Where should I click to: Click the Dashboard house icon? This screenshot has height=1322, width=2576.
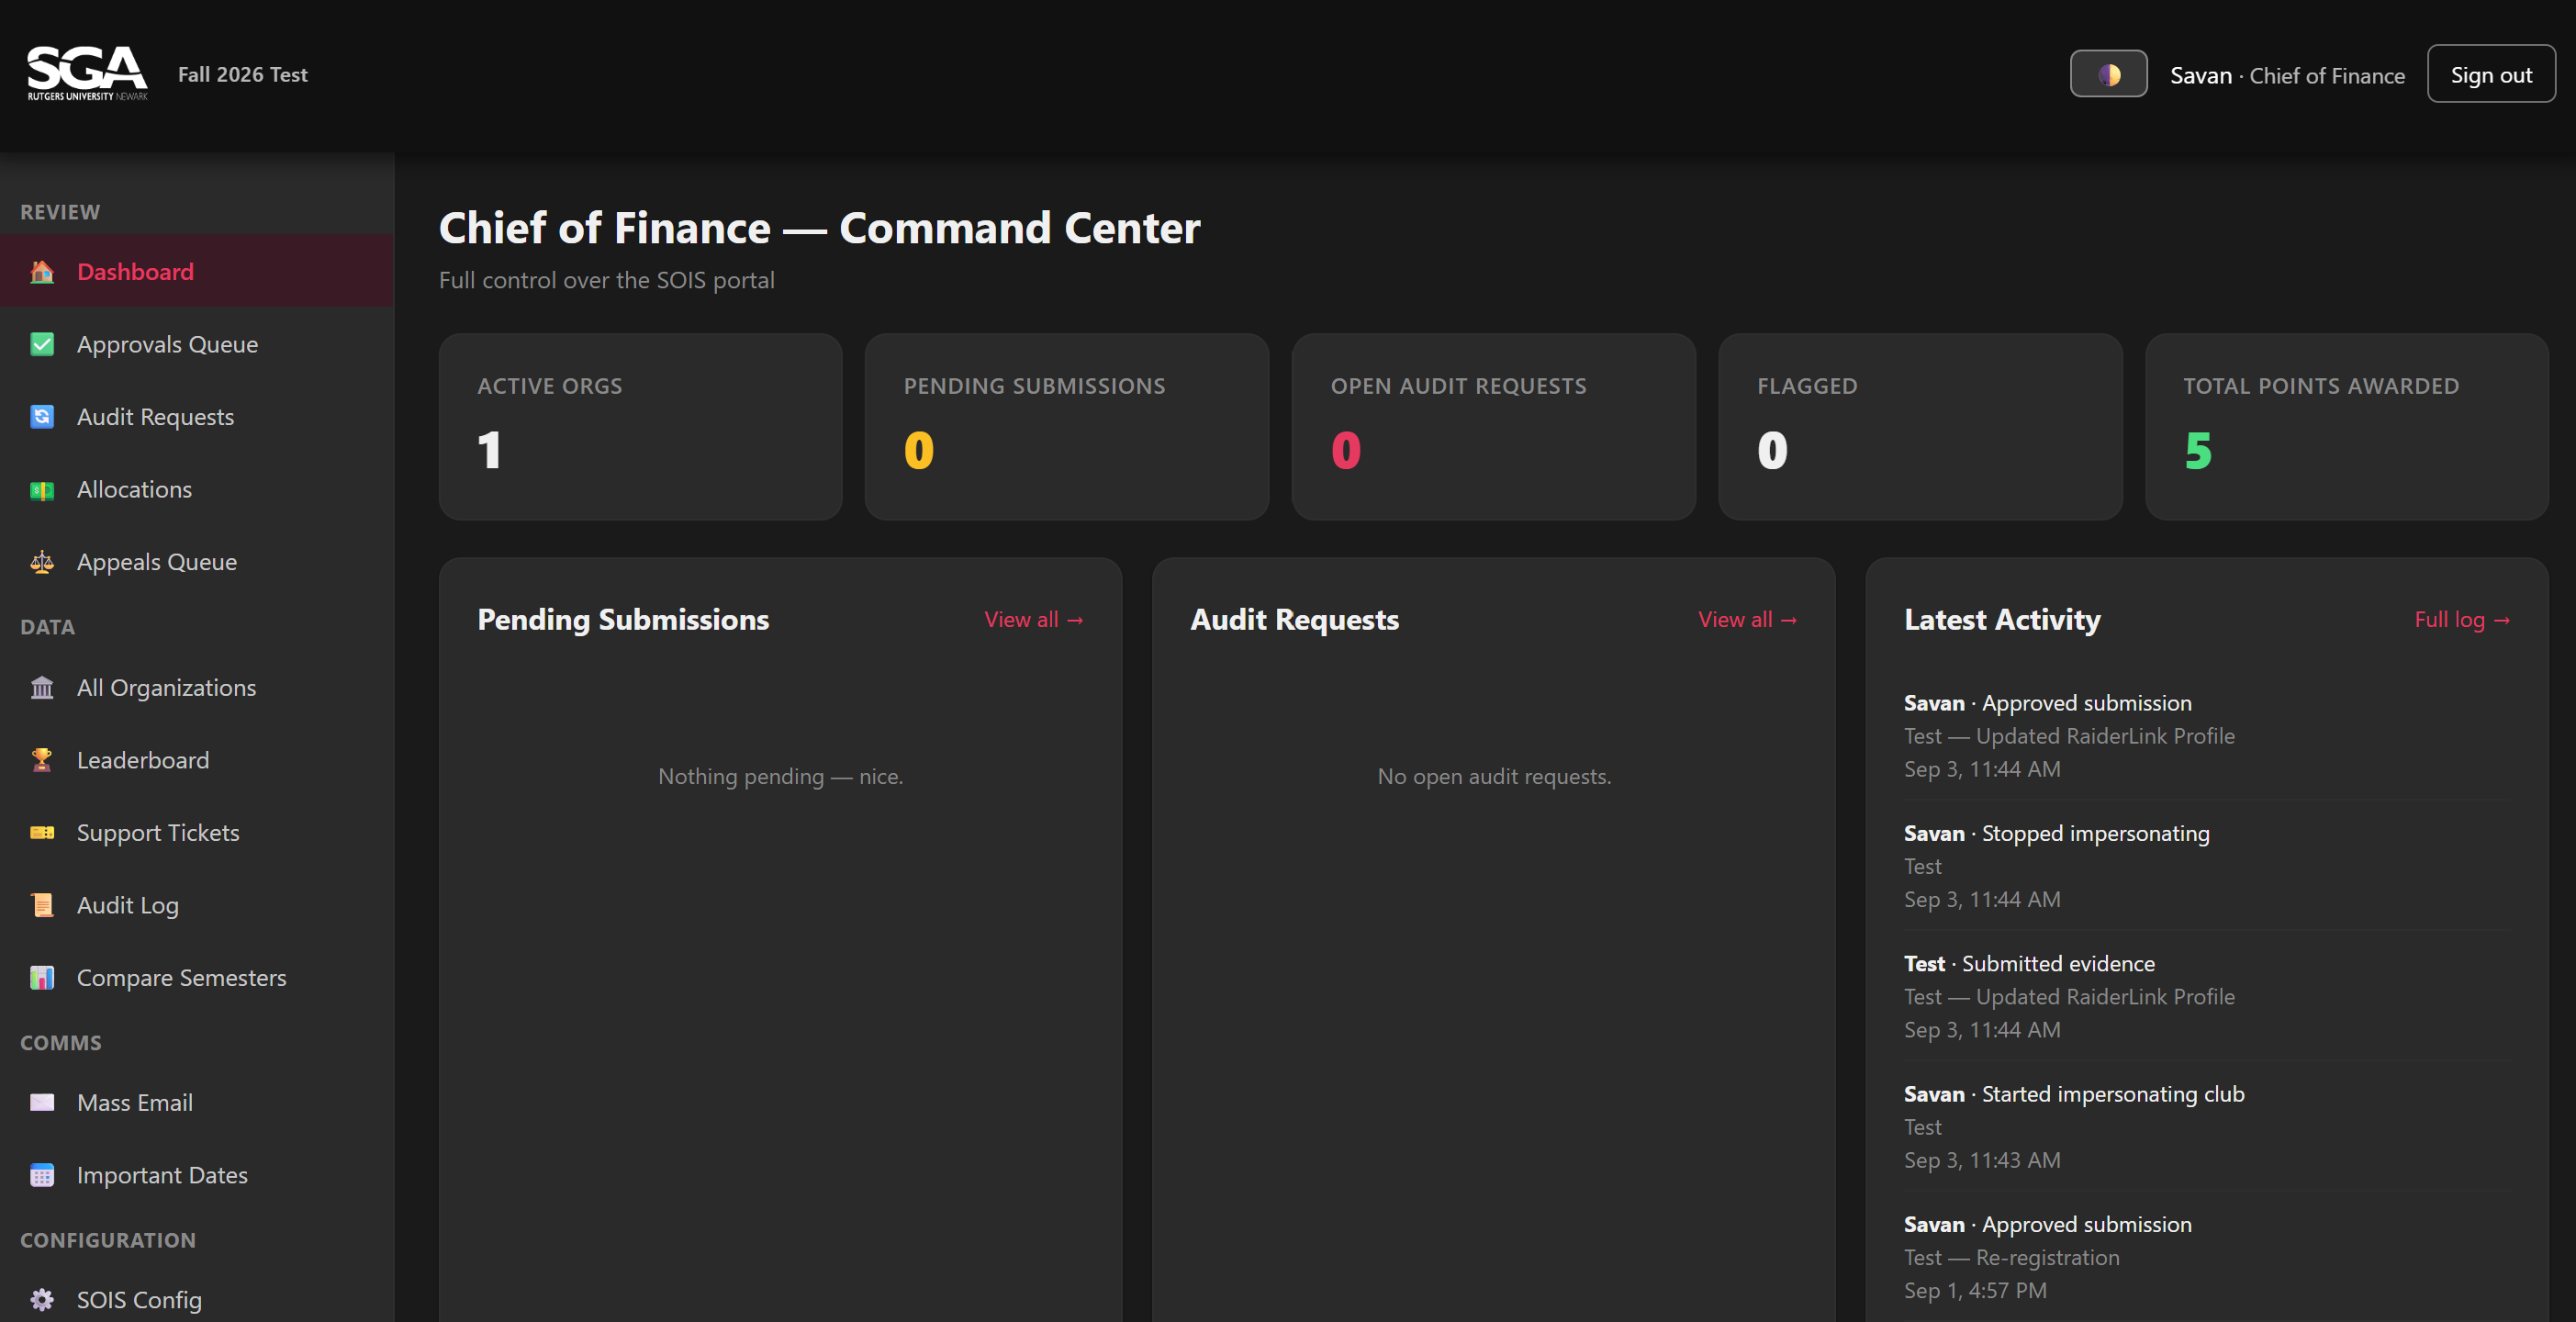[x=42, y=272]
